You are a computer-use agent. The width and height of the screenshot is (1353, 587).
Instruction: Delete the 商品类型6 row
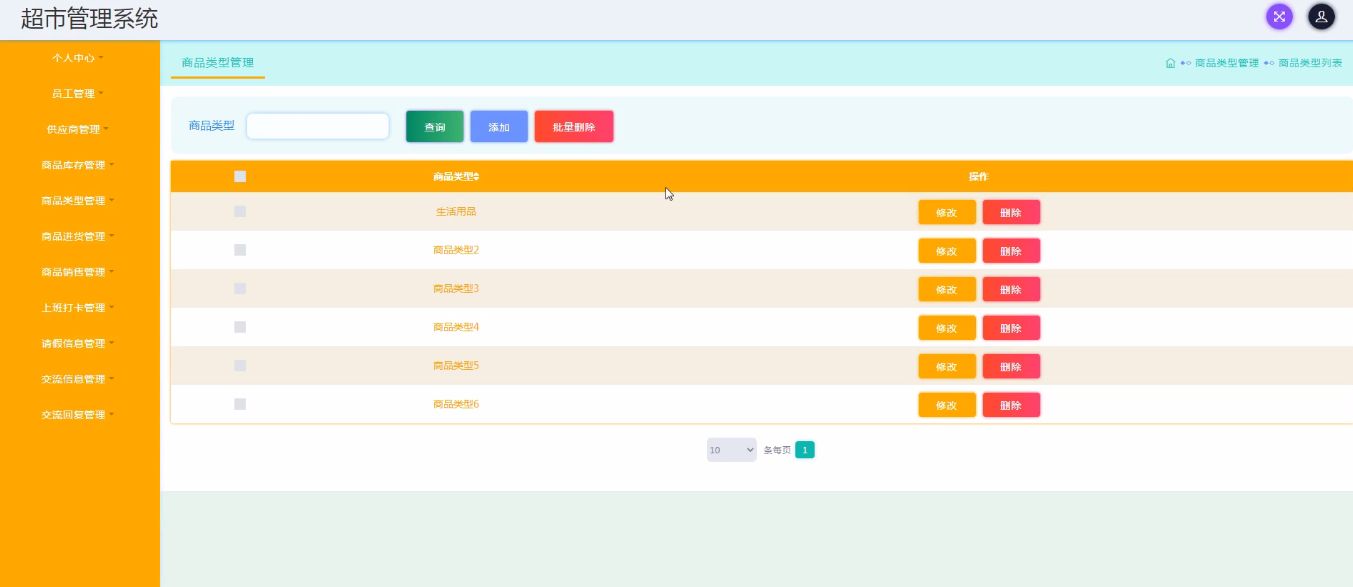(1011, 405)
